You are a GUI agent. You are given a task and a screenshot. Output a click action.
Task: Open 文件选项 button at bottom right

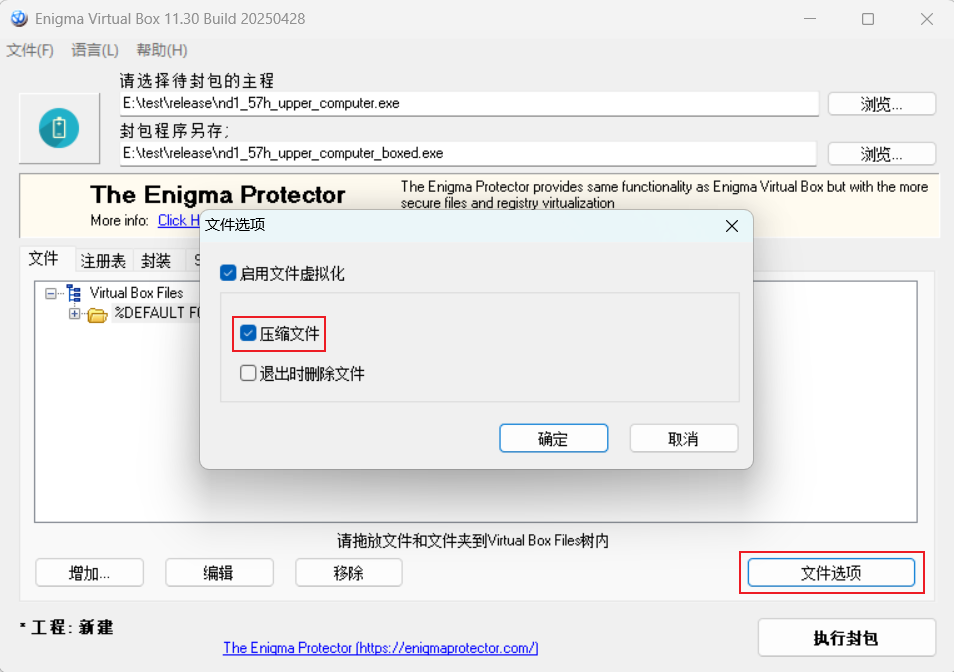831,573
